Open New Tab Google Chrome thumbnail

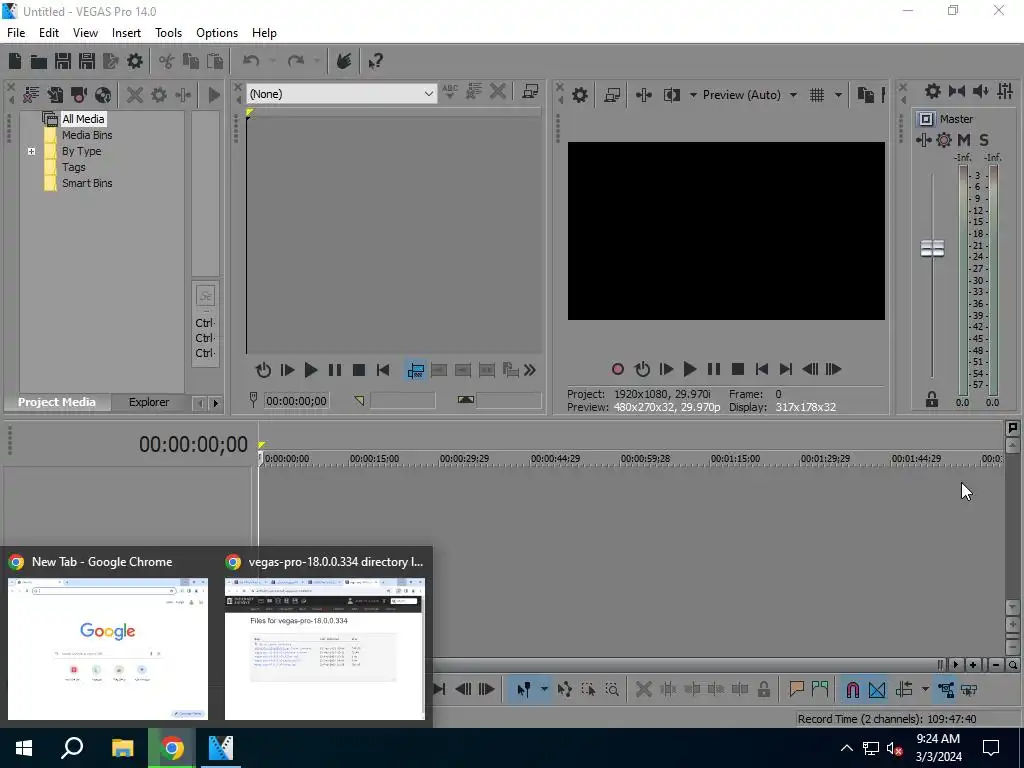tap(108, 648)
